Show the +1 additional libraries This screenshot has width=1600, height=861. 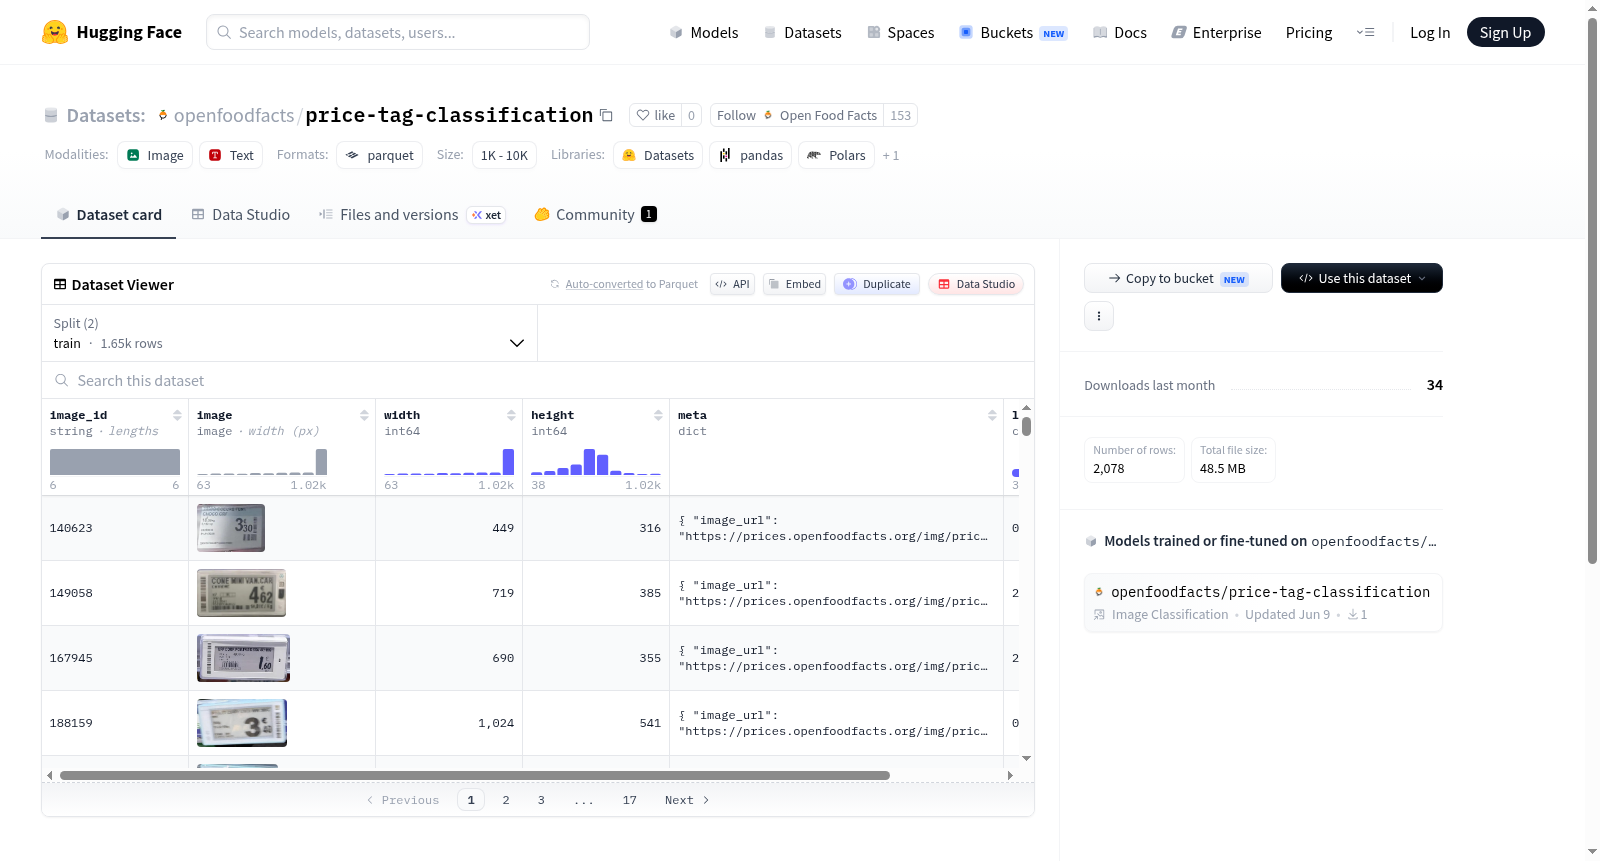coord(891,156)
